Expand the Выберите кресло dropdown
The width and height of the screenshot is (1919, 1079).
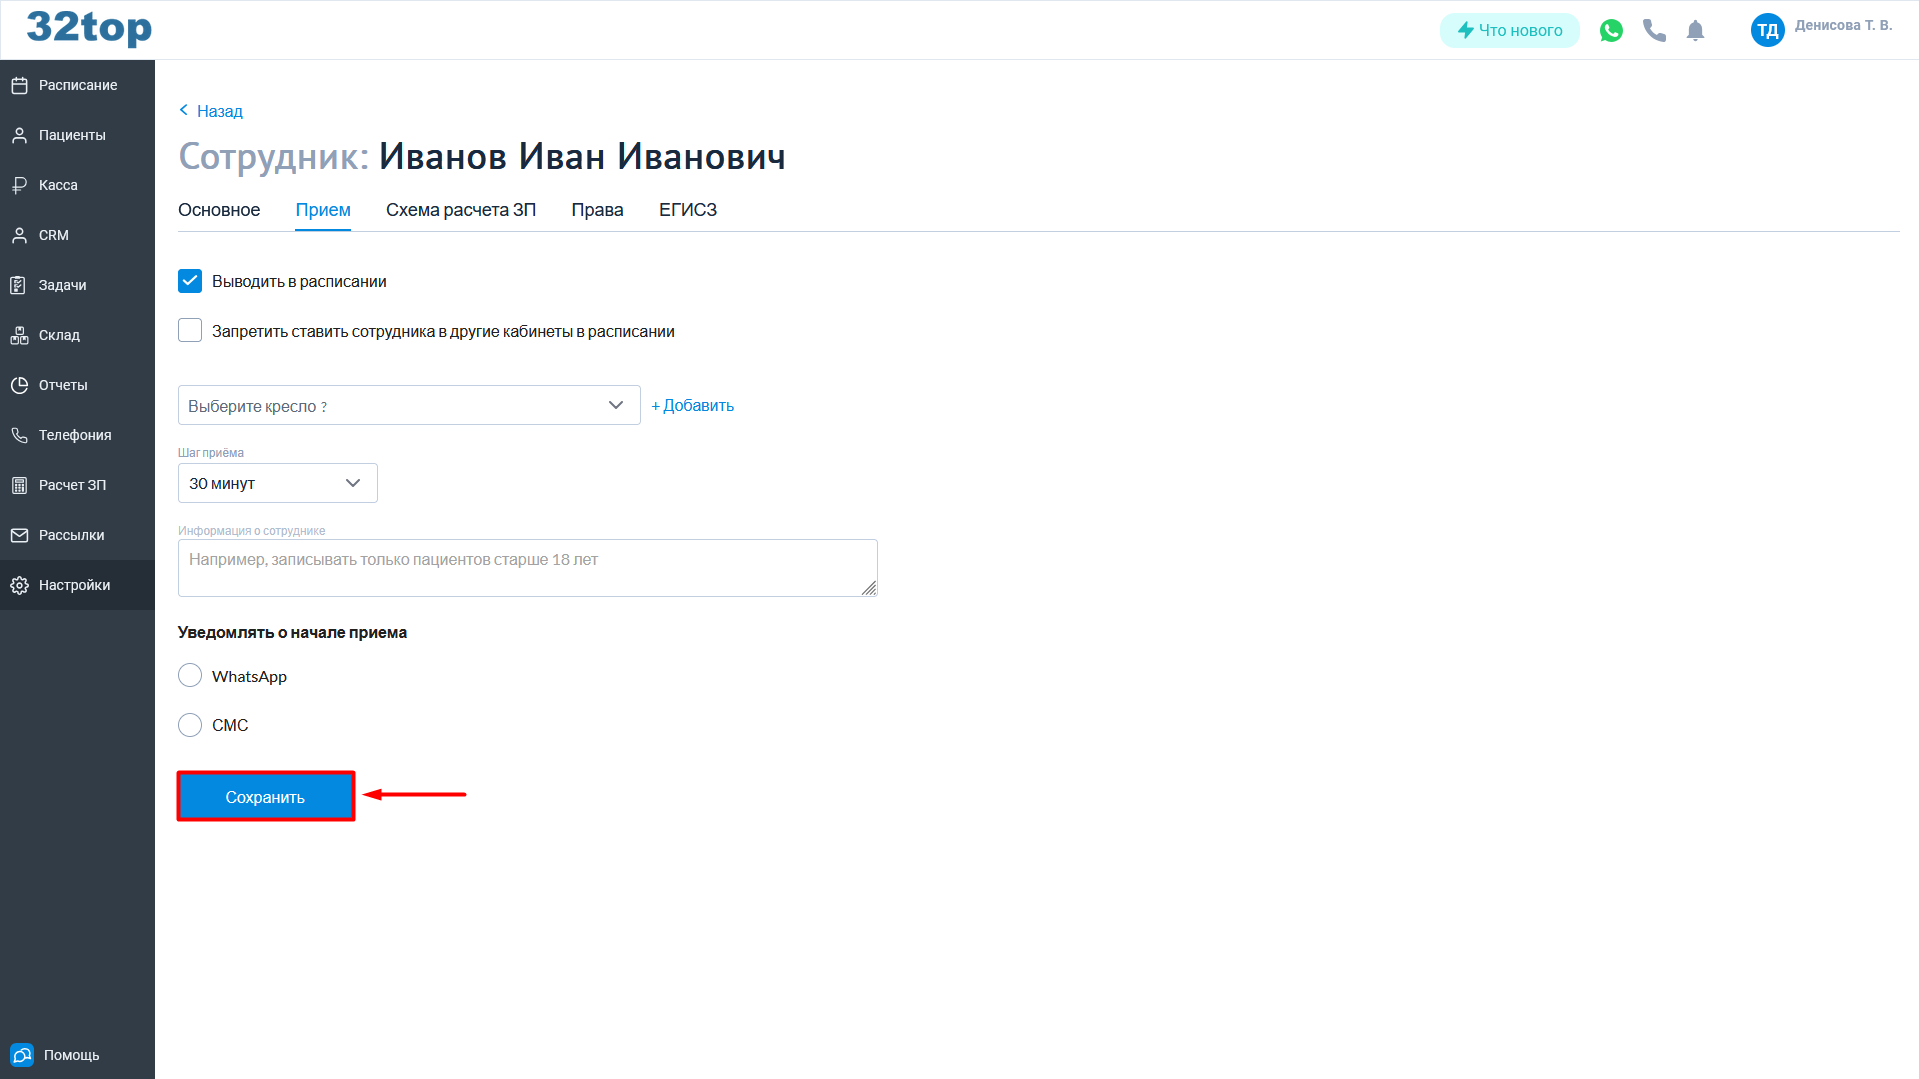(x=408, y=405)
